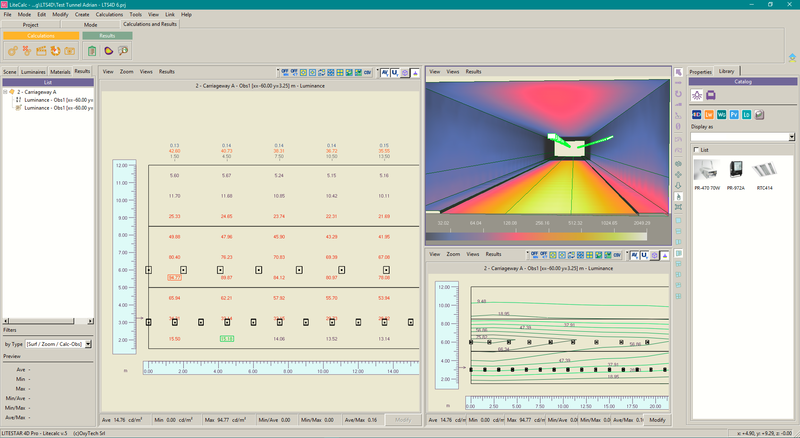Select the PR-972A luminaire thumbnail

736,175
